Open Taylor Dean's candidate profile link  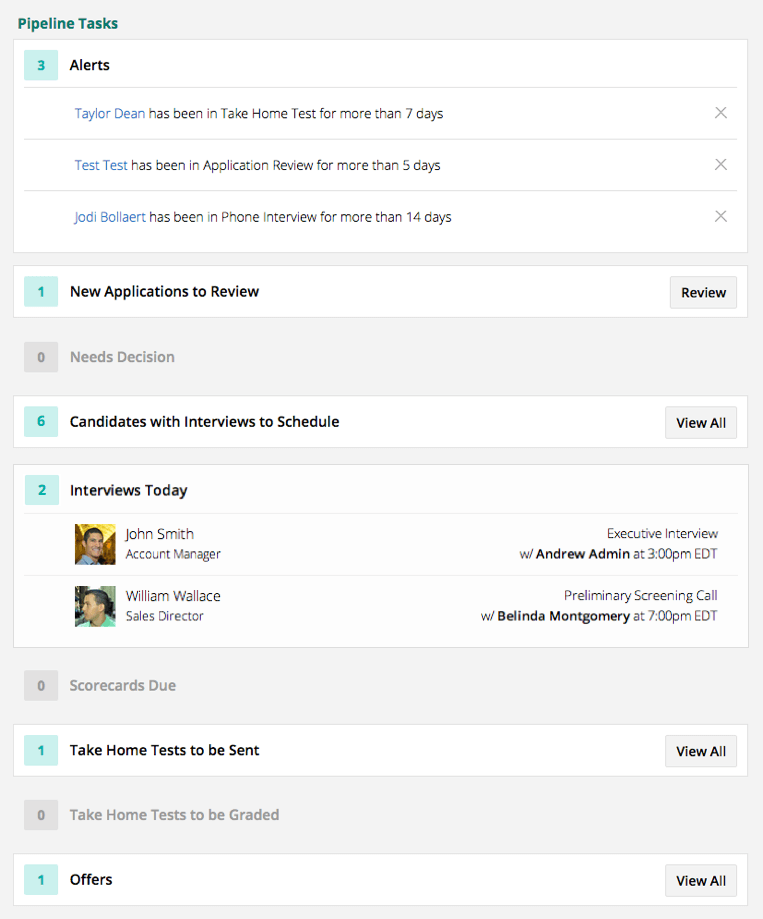pos(110,114)
